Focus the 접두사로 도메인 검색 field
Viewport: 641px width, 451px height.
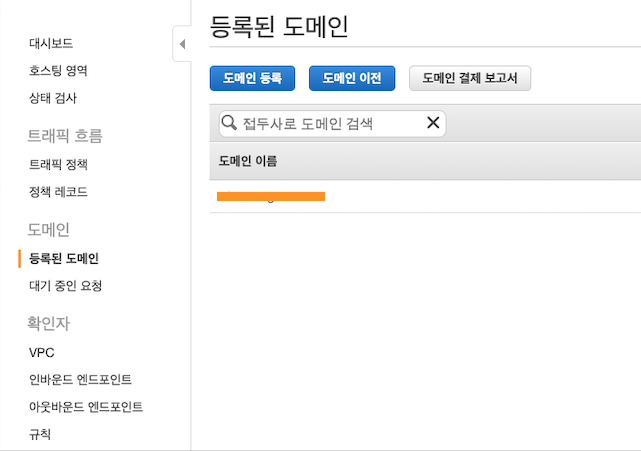pyautogui.click(x=332, y=123)
